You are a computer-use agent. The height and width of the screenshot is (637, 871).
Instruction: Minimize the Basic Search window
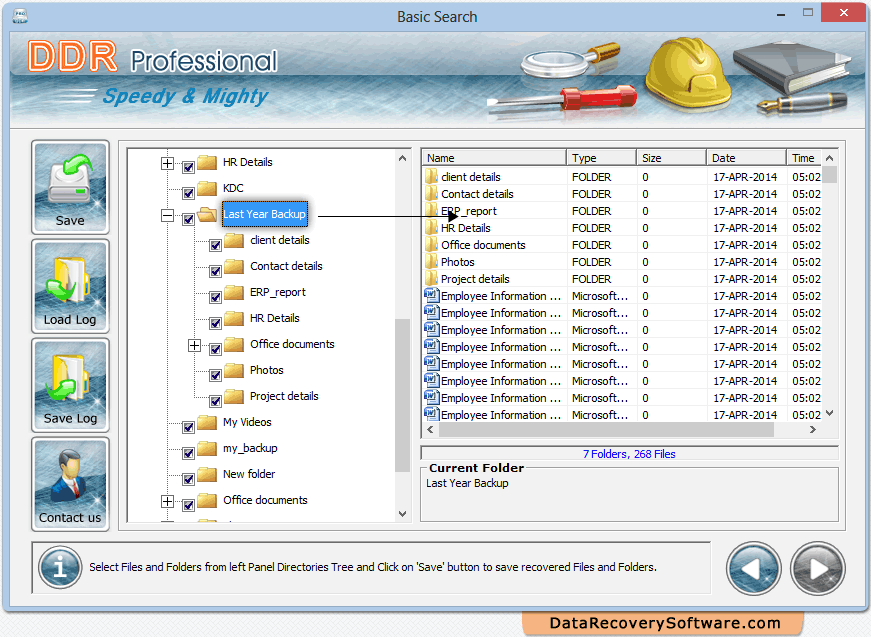click(x=780, y=14)
